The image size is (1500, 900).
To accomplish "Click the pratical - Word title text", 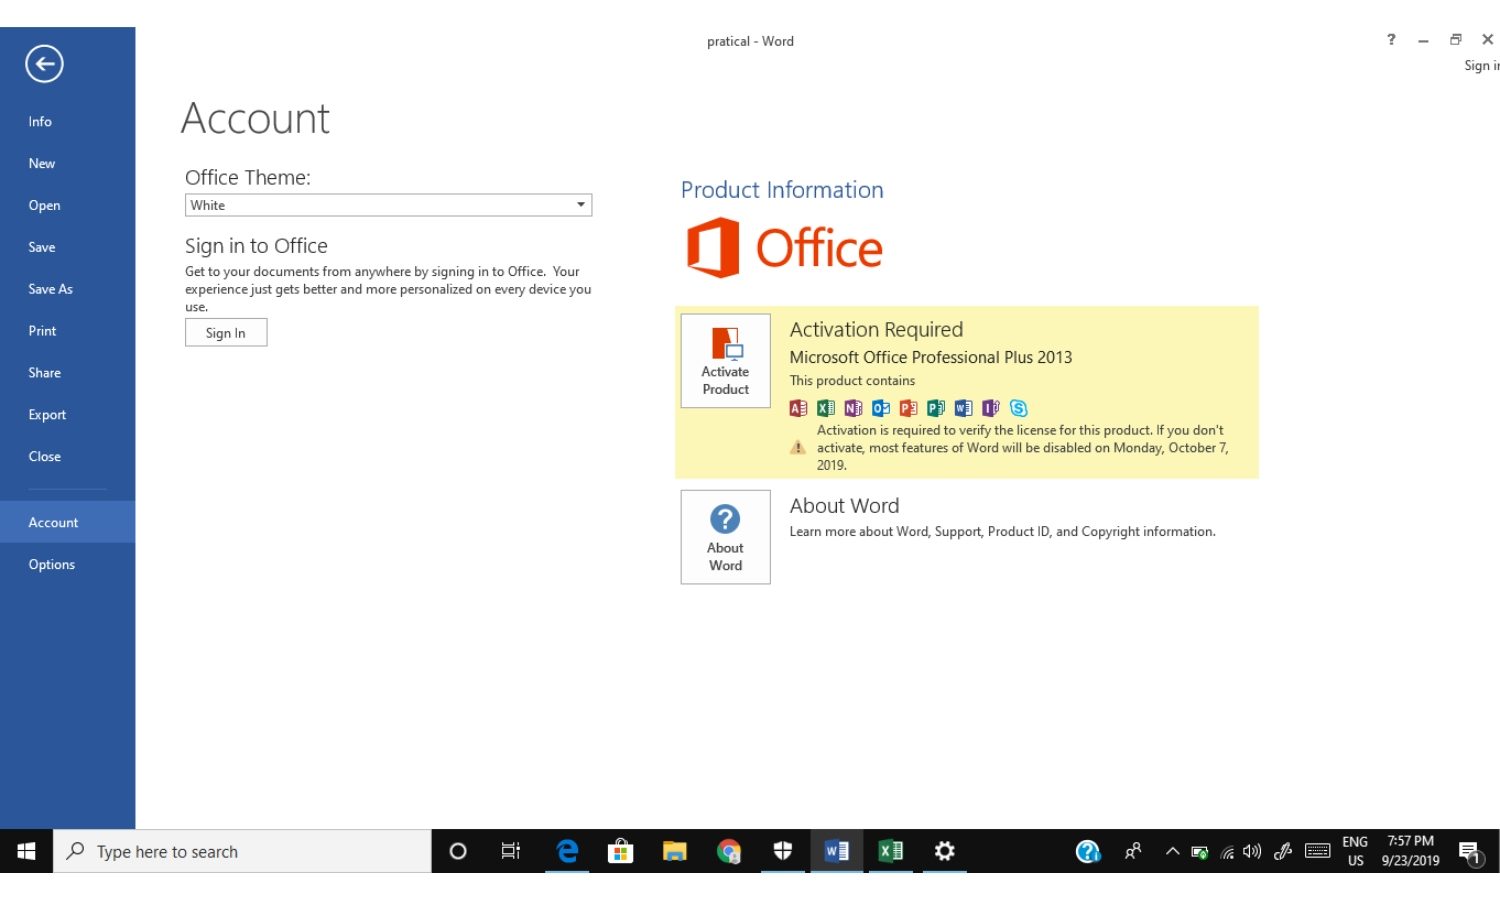I will (x=750, y=41).
